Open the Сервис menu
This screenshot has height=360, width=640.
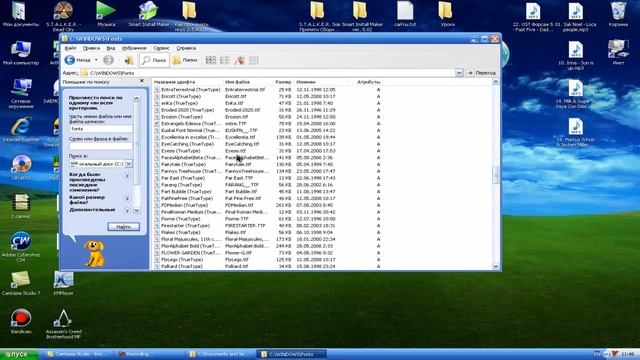(161, 48)
